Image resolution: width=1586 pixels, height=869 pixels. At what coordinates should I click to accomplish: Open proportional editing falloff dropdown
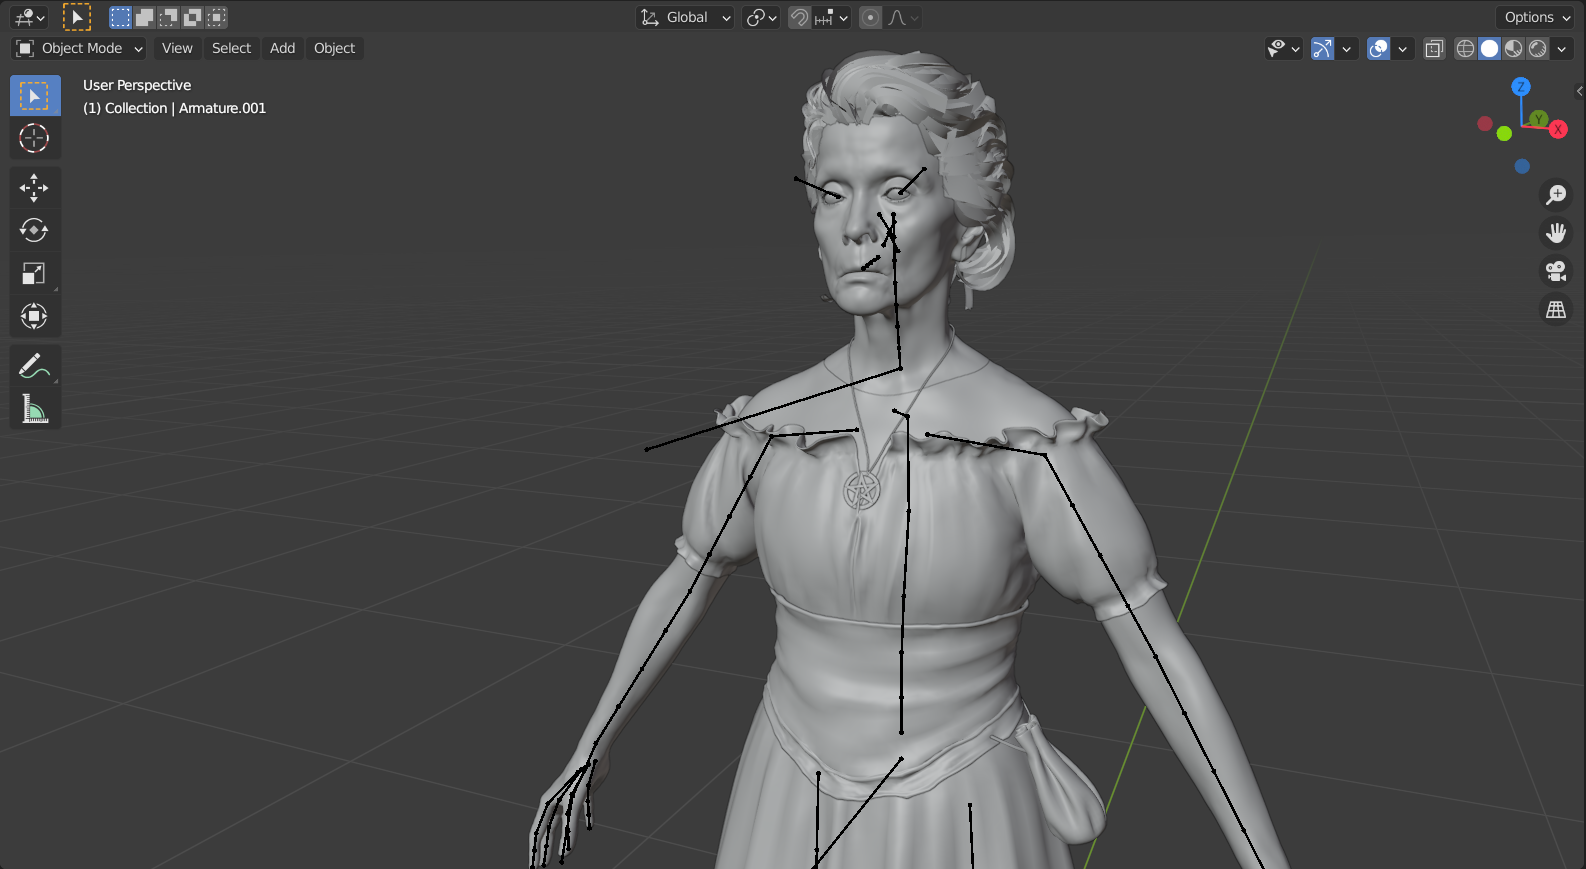[903, 17]
